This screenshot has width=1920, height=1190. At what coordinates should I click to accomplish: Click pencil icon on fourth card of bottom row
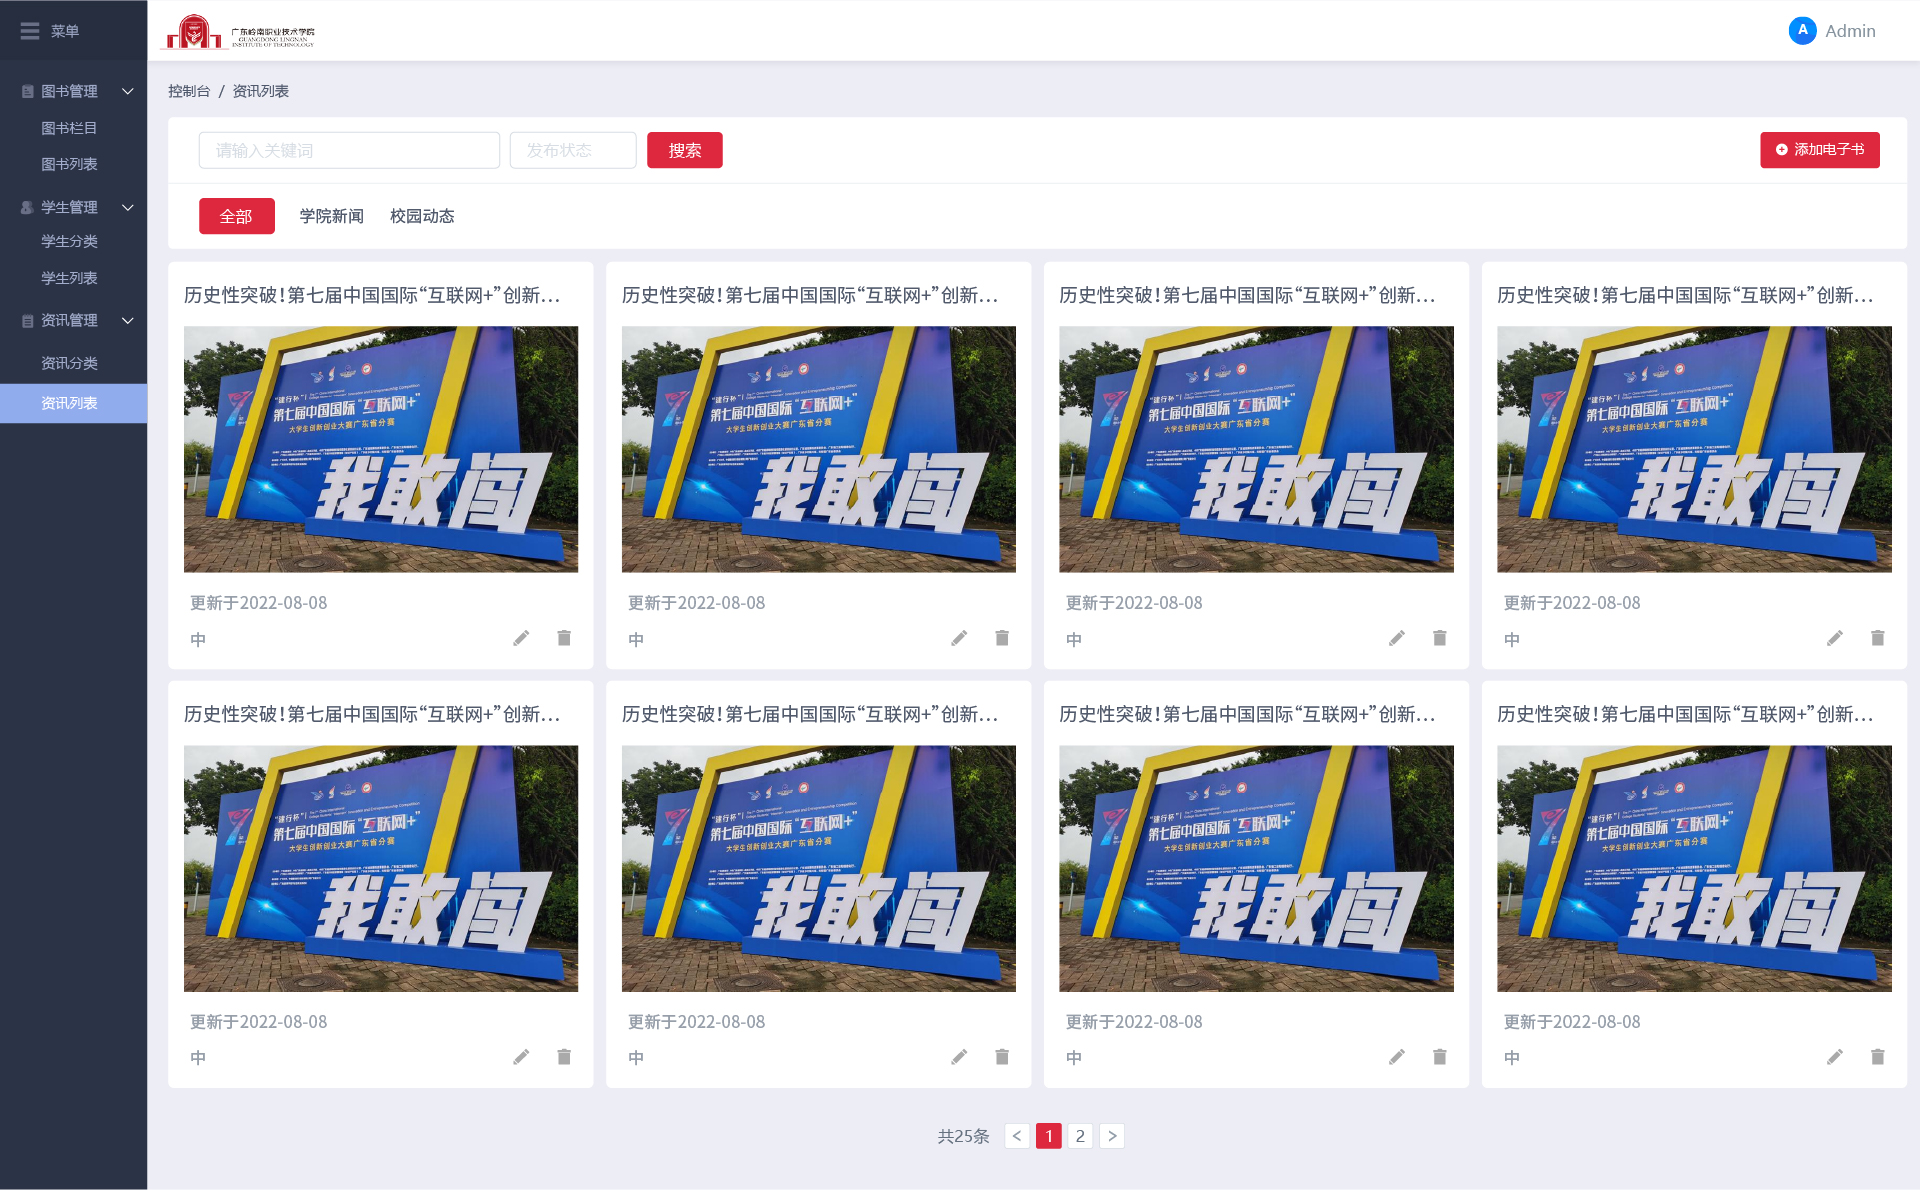1835,1057
